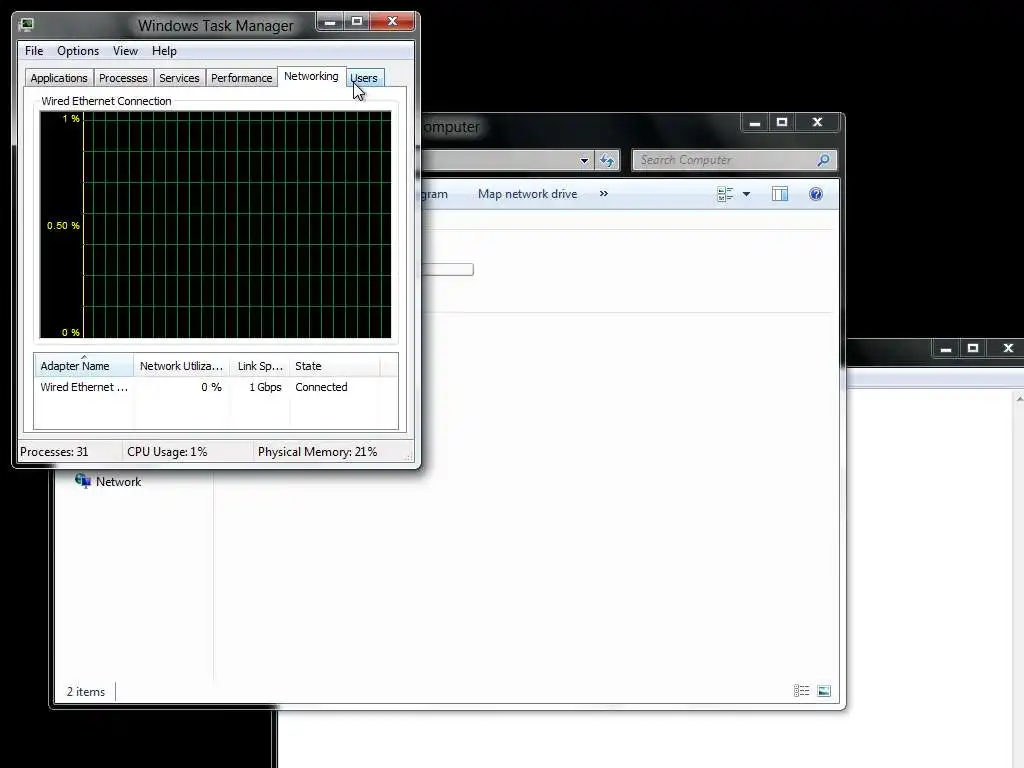1024x768 pixels.
Task: Click the CPU Usage: 1% status entry
Action: (x=167, y=452)
